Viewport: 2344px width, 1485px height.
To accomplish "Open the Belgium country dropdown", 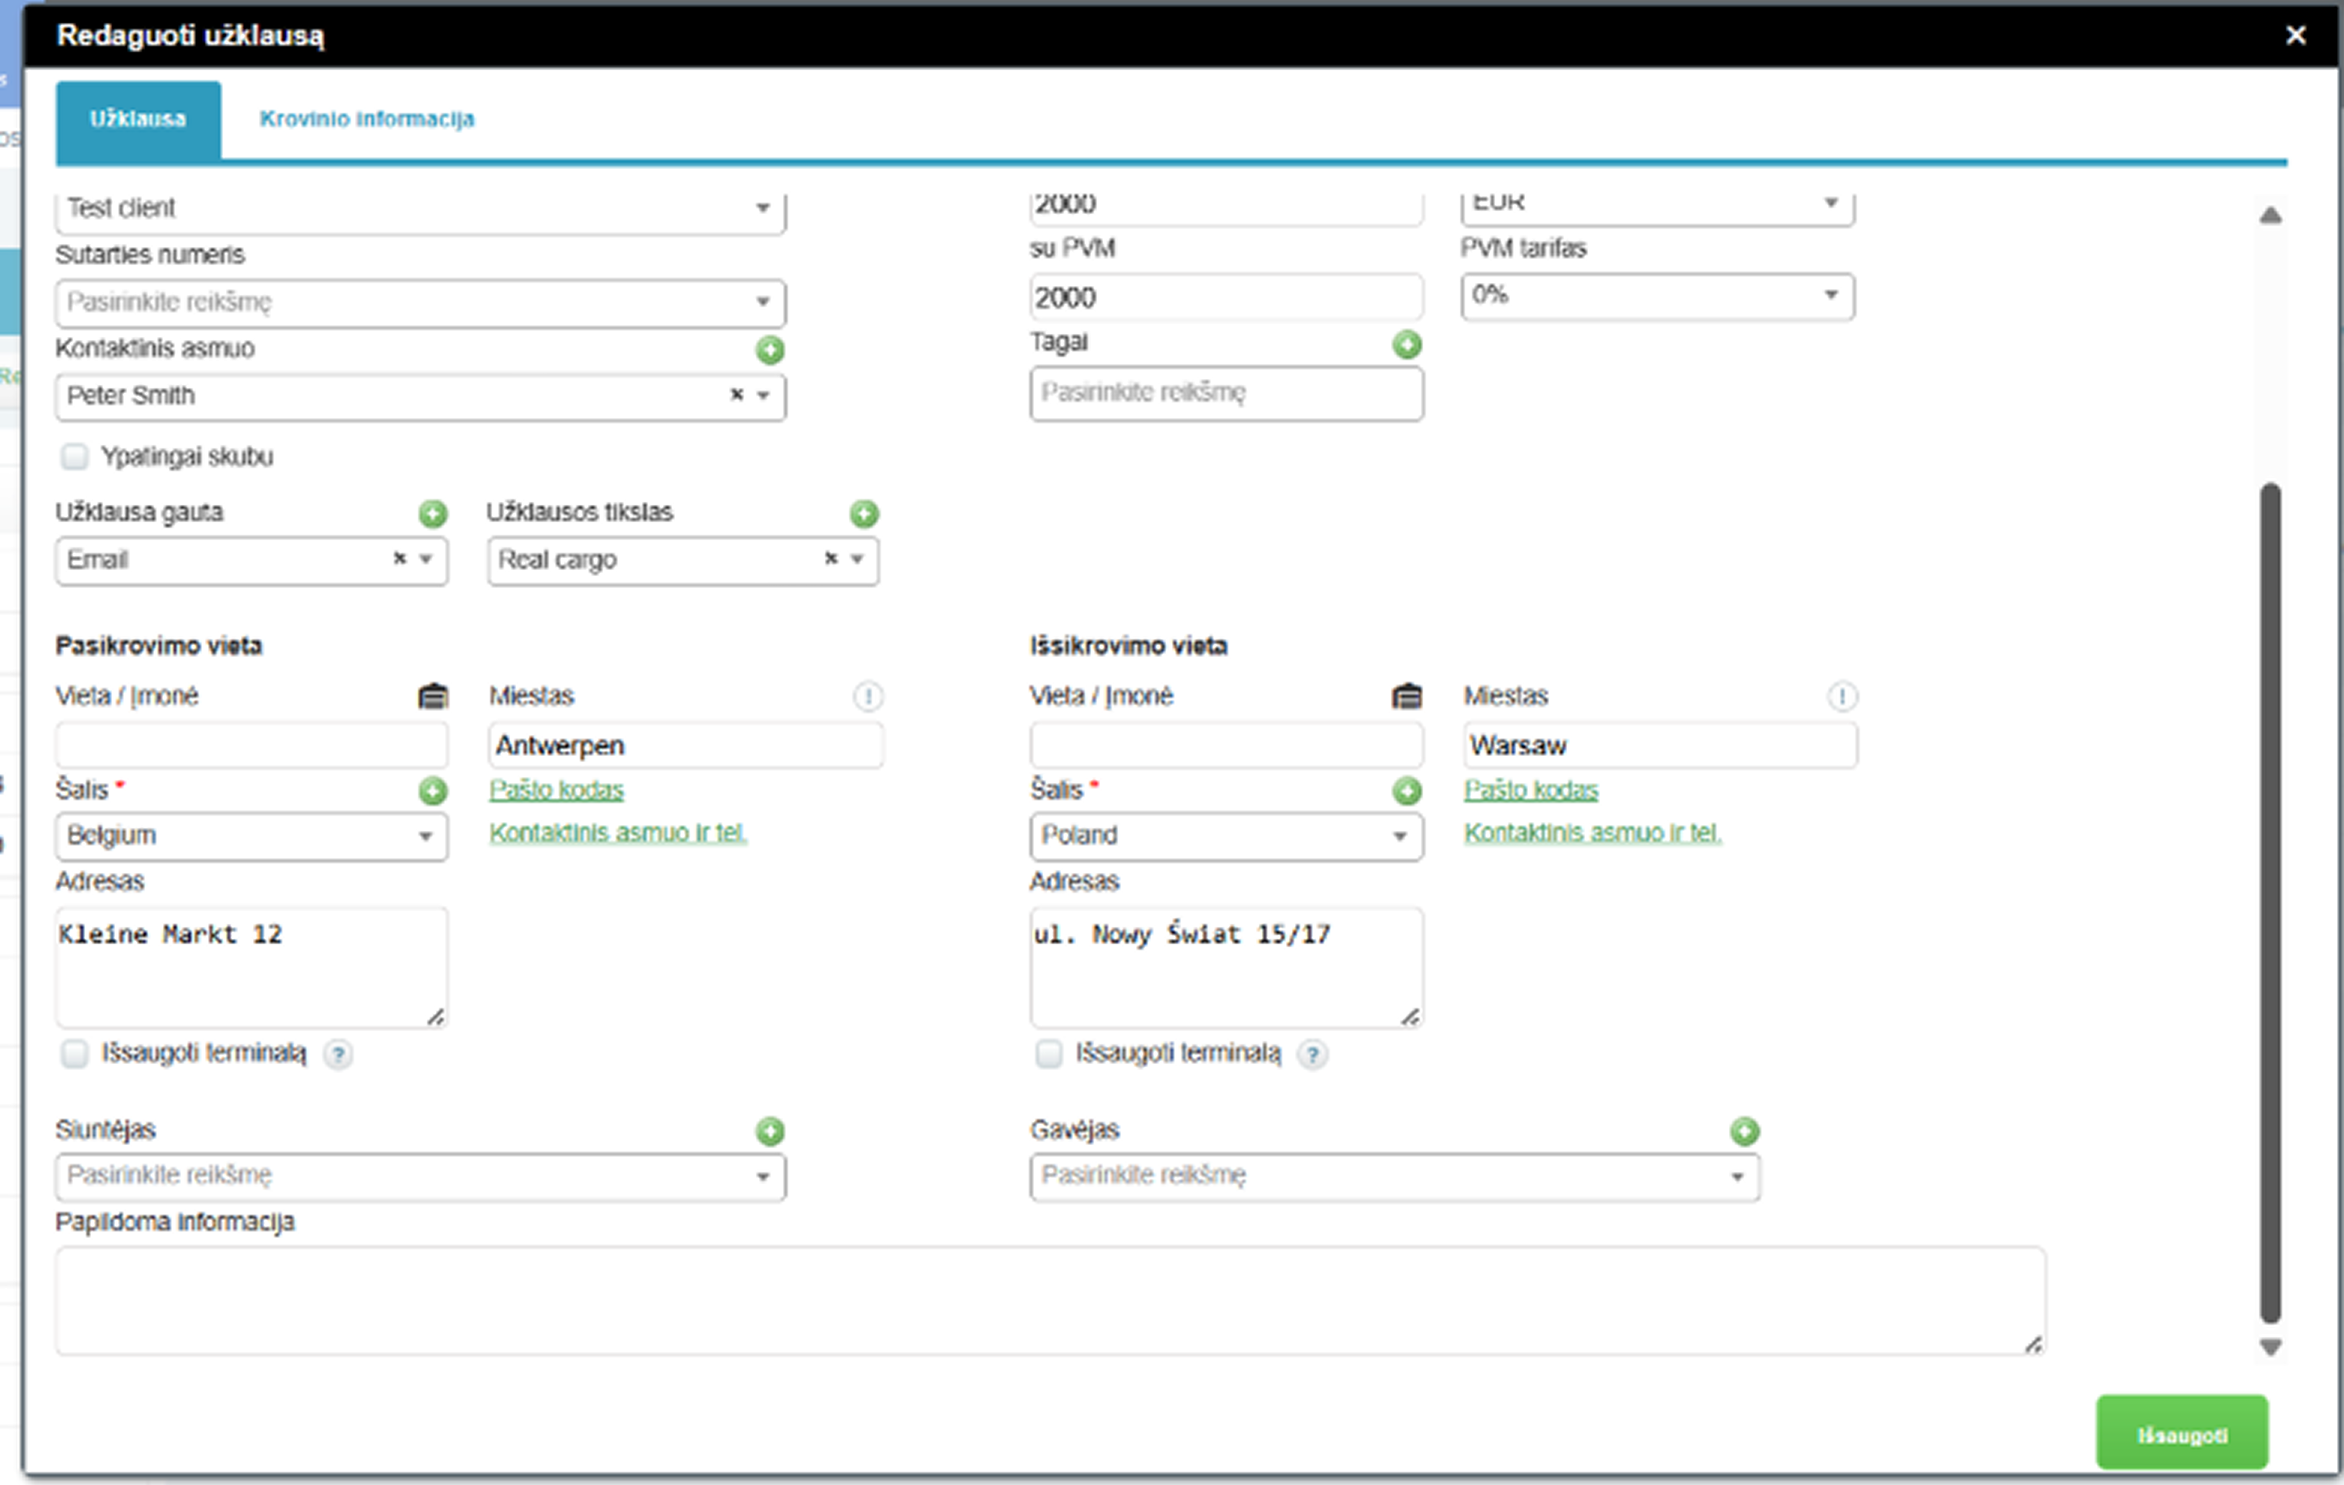I will (x=250, y=836).
